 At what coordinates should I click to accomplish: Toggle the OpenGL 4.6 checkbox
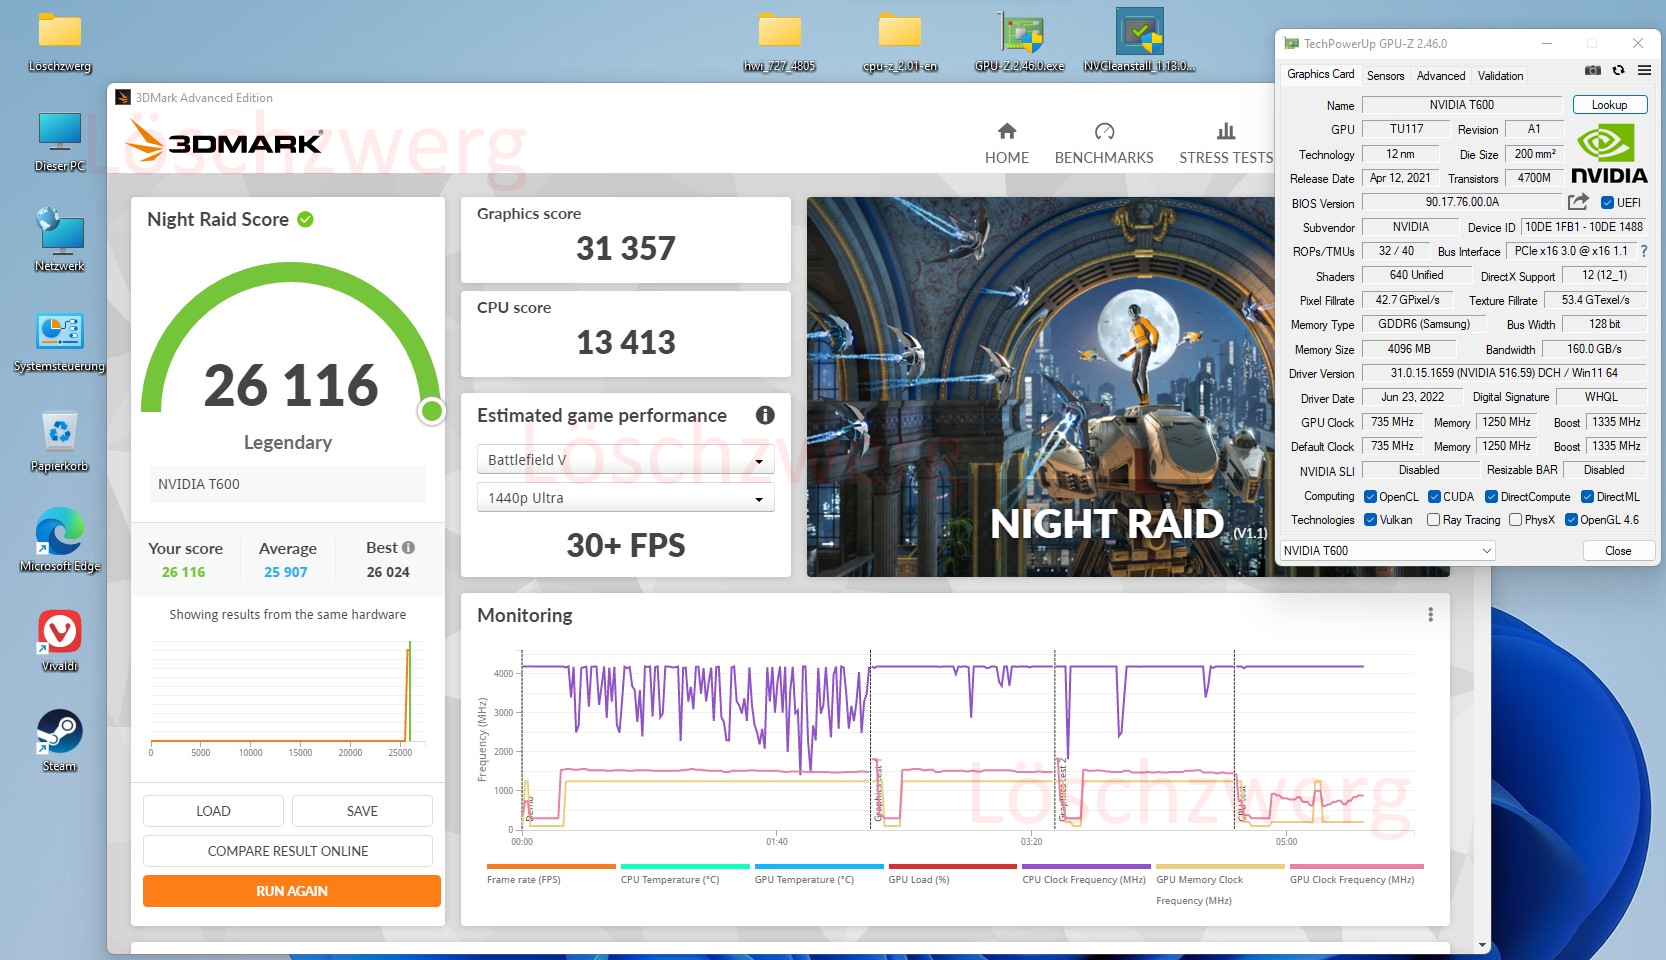pyautogui.click(x=1571, y=520)
